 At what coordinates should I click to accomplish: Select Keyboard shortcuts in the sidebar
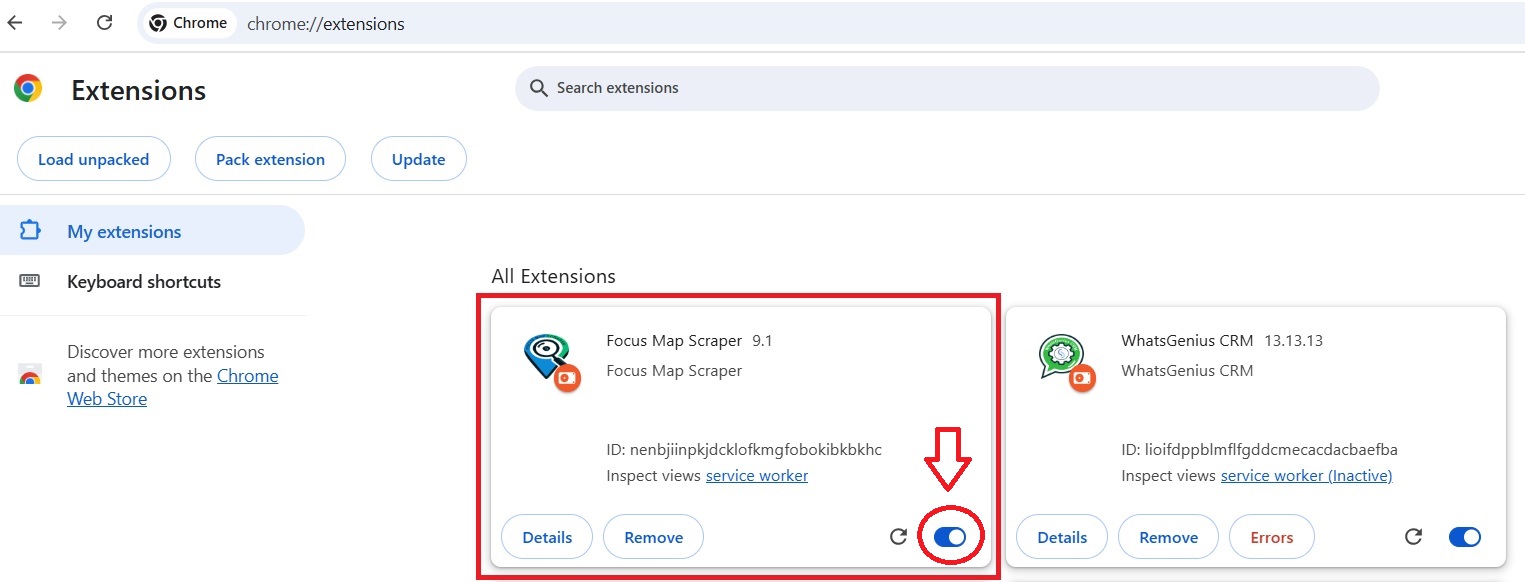[144, 281]
